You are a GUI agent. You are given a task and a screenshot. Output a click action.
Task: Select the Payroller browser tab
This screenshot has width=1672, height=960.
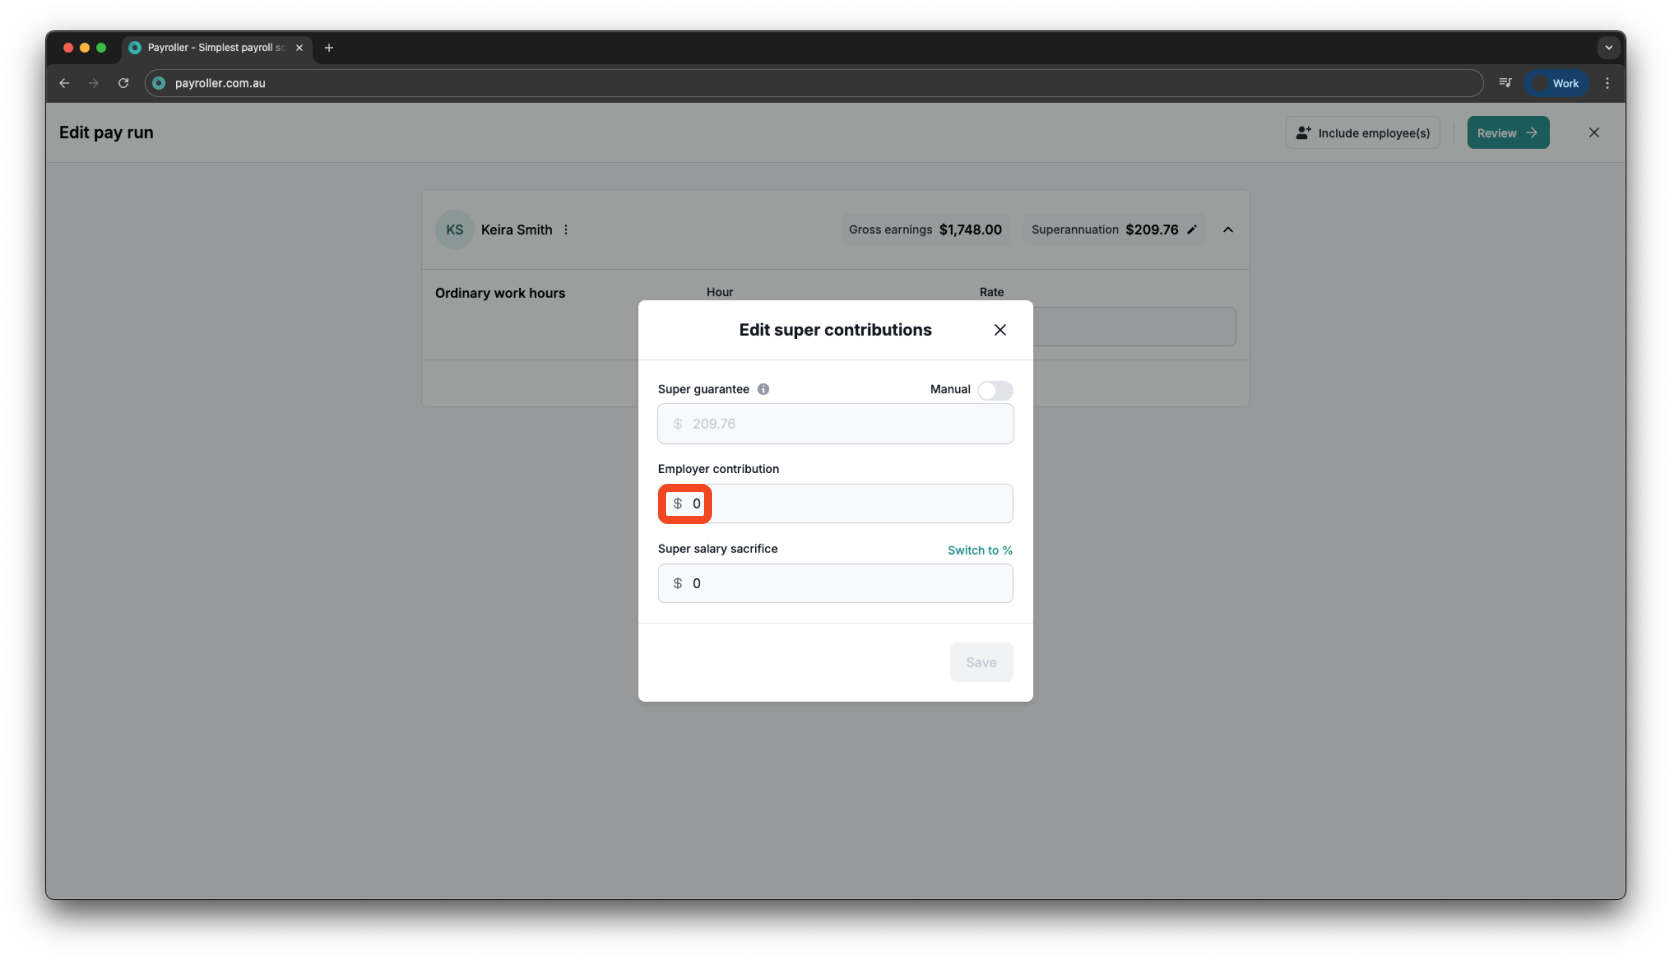(x=213, y=47)
